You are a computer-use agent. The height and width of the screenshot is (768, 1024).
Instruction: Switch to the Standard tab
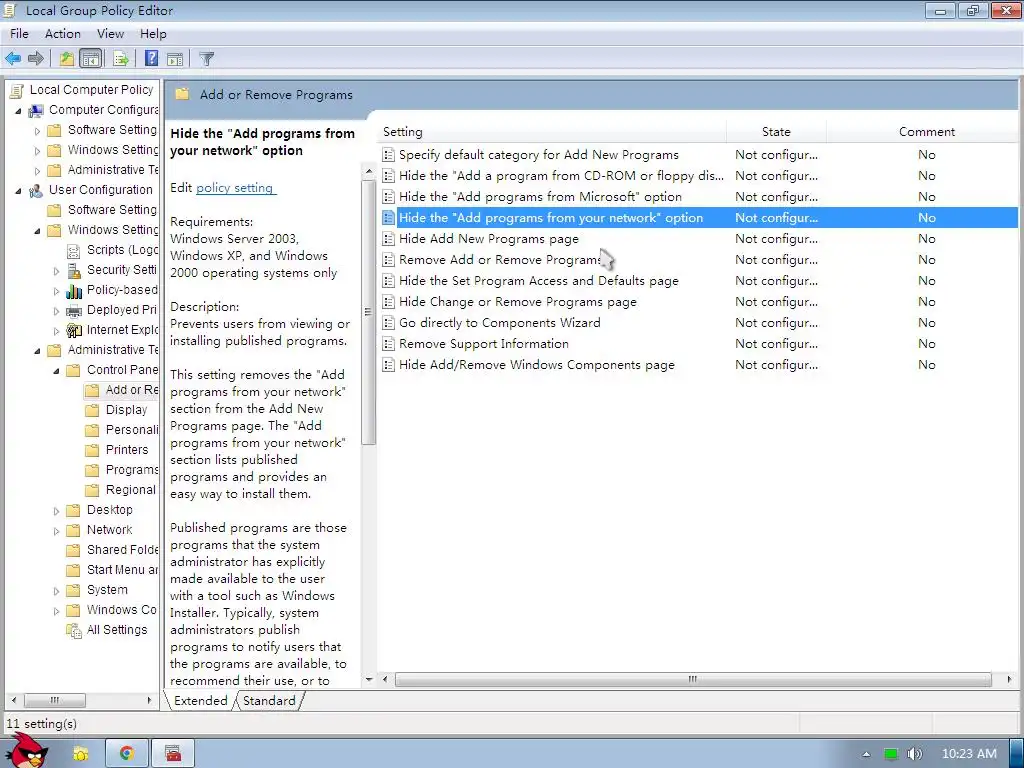point(269,701)
